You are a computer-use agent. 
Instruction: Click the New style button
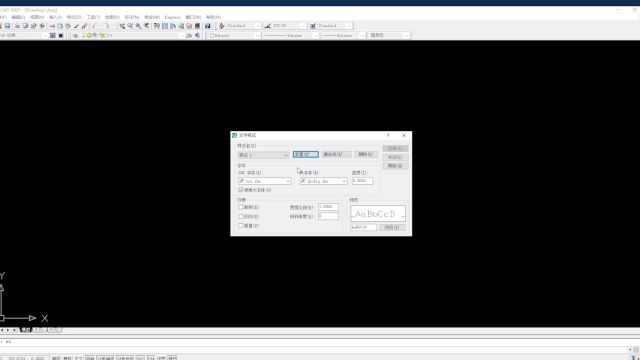point(306,154)
